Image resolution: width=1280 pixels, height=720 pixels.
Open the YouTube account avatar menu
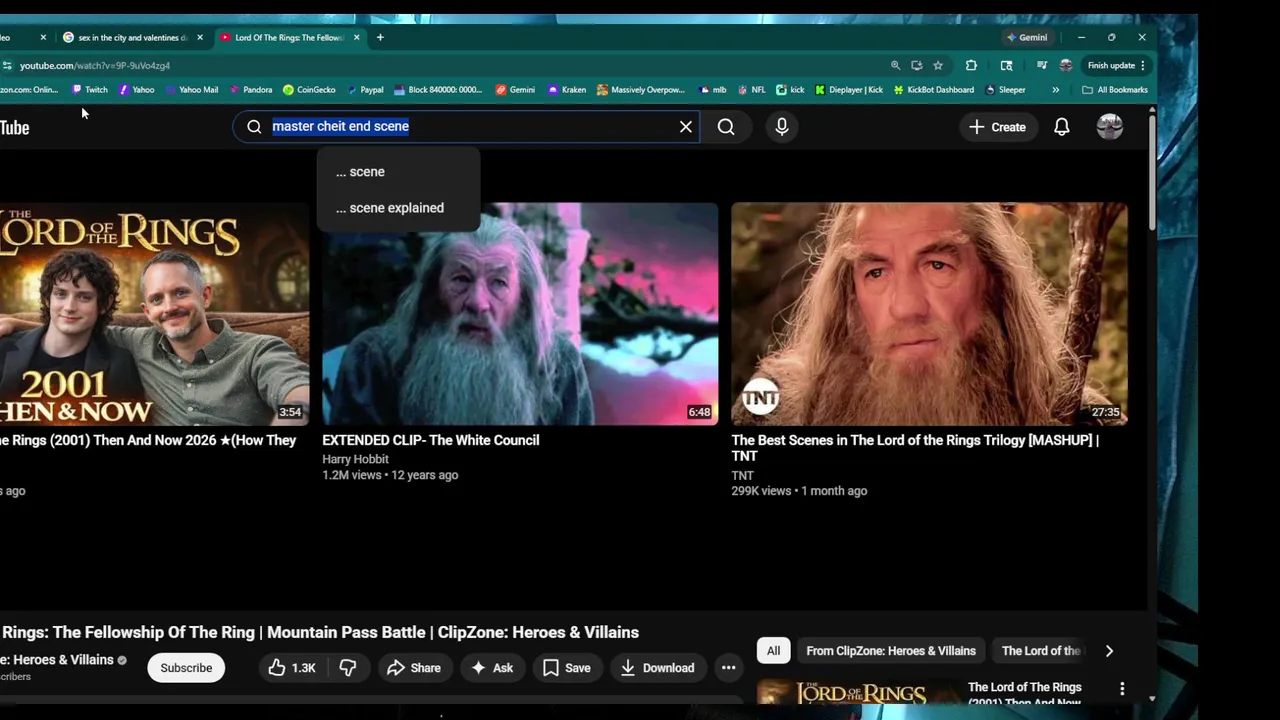1110,127
